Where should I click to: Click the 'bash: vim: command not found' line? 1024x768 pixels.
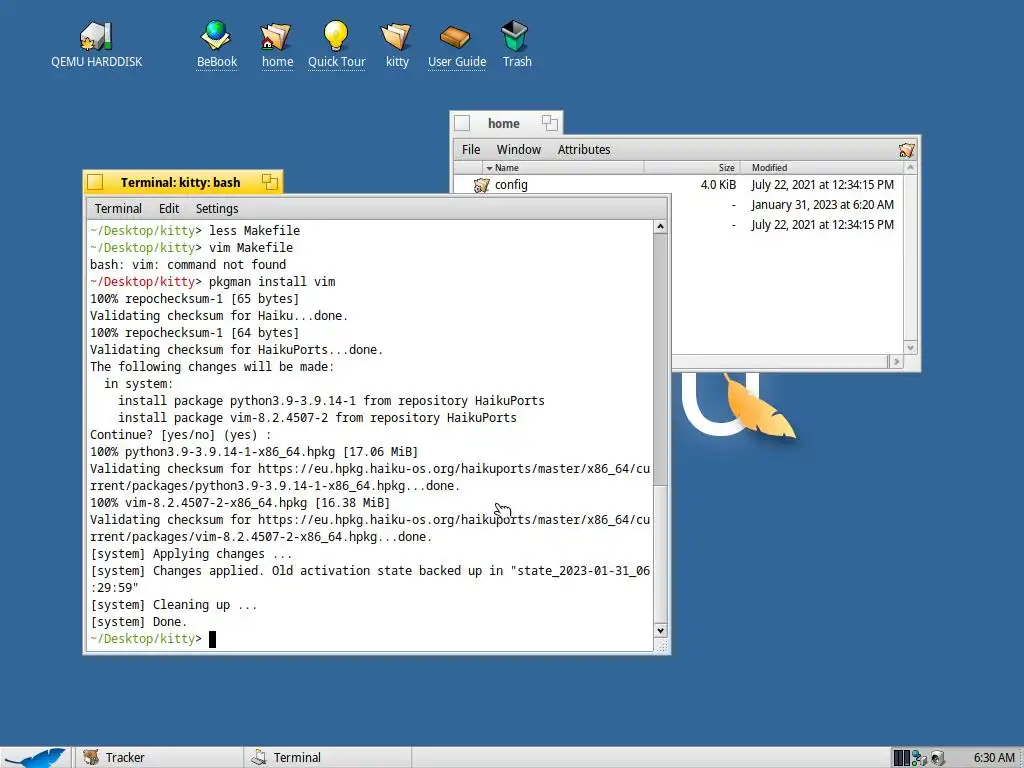[x=188, y=264]
